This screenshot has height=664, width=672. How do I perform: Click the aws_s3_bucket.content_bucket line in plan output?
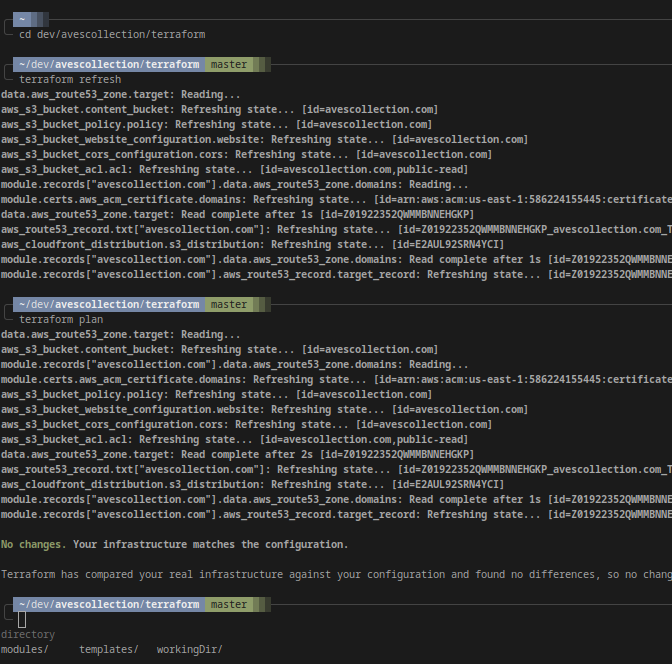coord(219,349)
